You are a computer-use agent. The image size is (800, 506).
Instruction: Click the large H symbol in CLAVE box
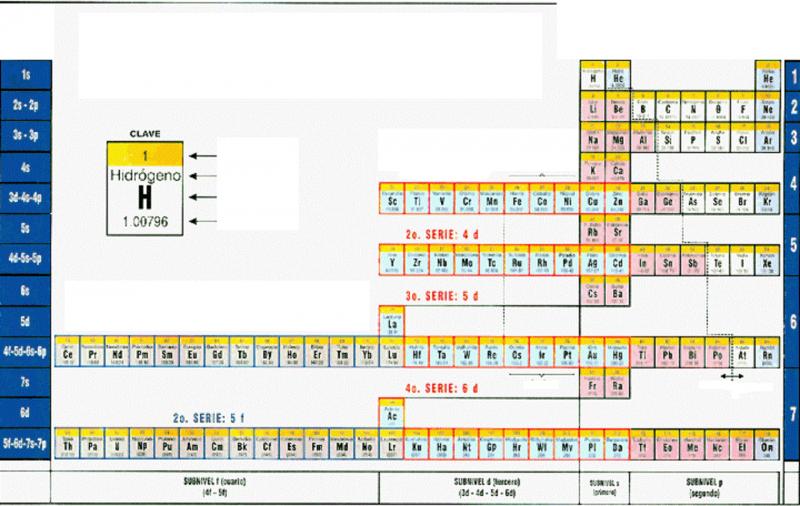click(145, 196)
